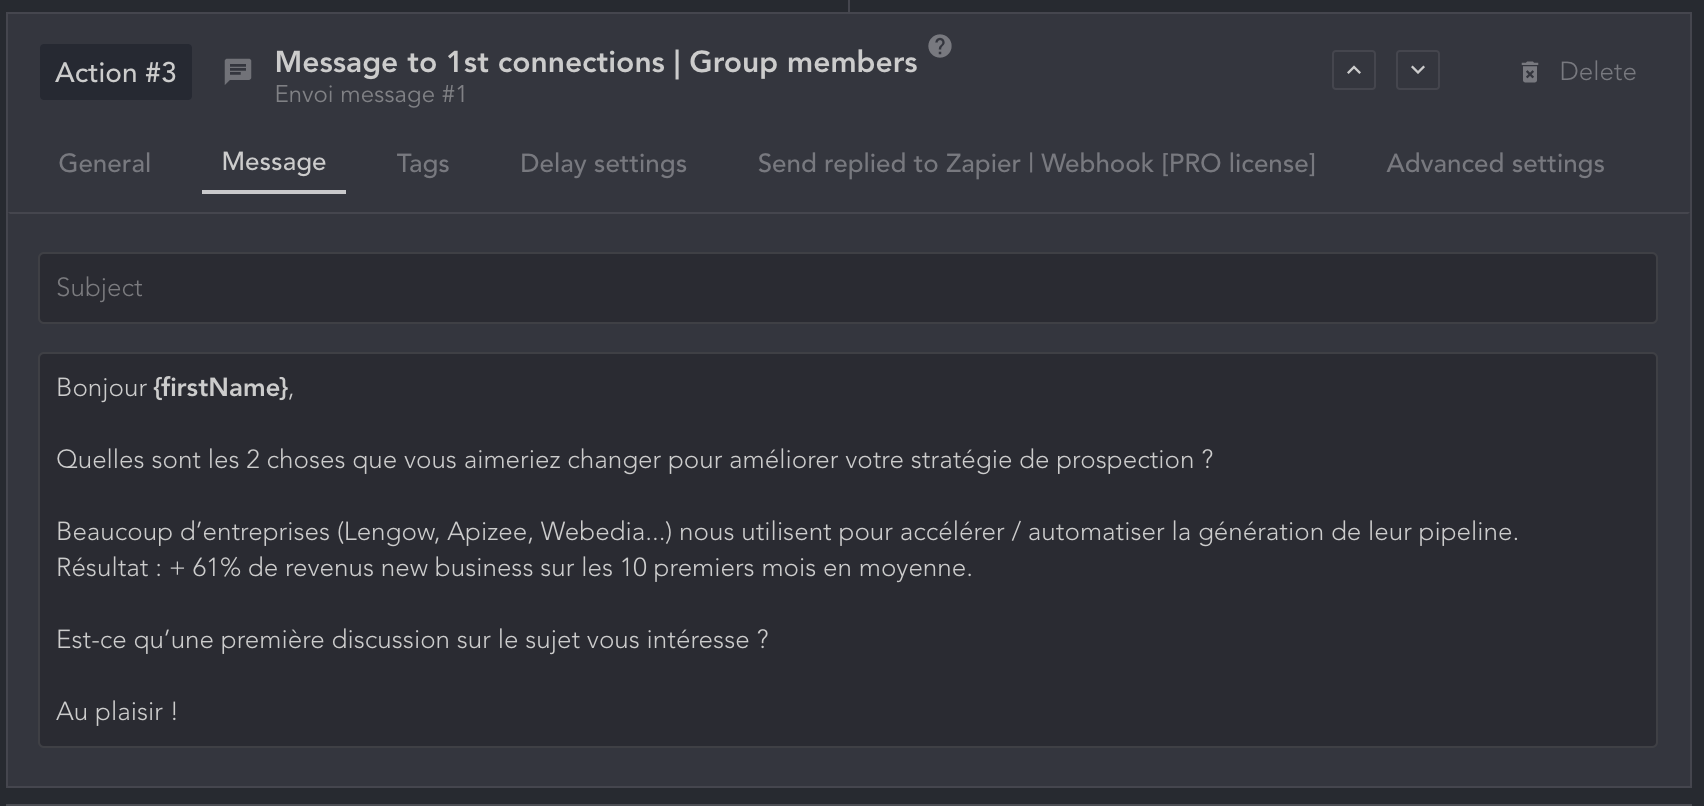Move the action down with the down chevron
This screenshot has height=806, width=1704.
1417,71
